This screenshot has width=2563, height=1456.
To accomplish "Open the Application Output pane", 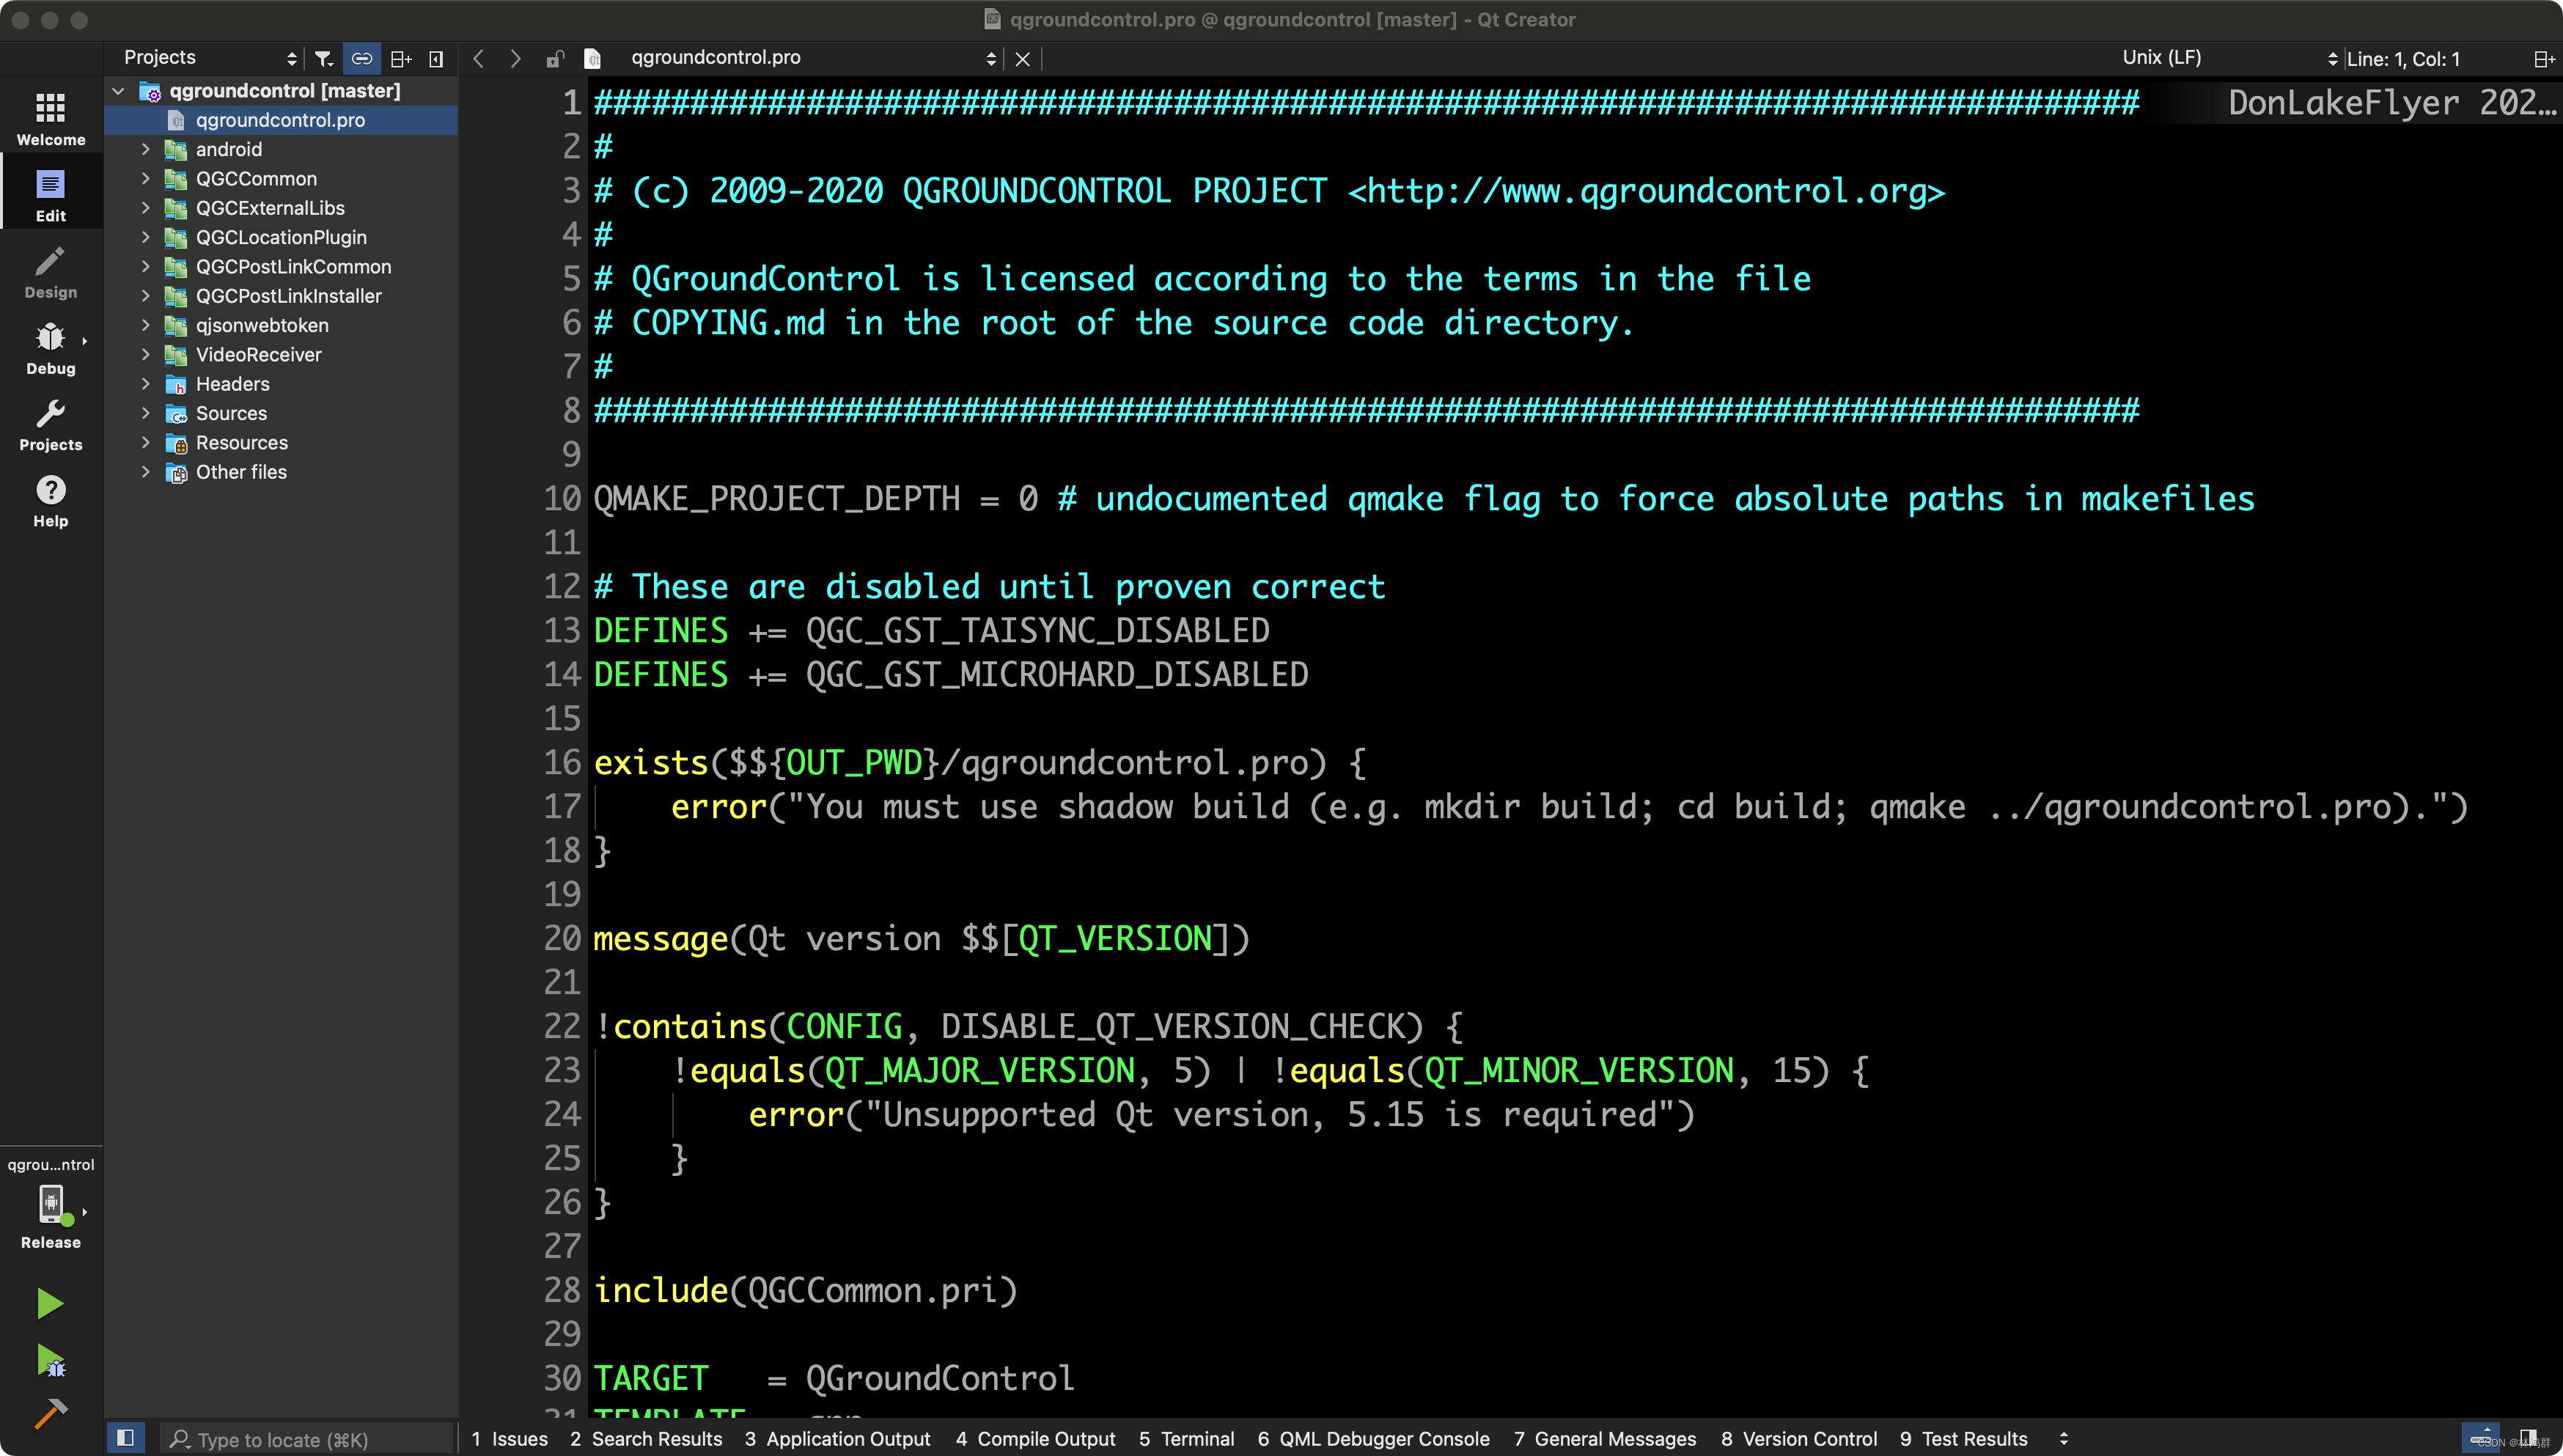I will [x=838, y=1438].
